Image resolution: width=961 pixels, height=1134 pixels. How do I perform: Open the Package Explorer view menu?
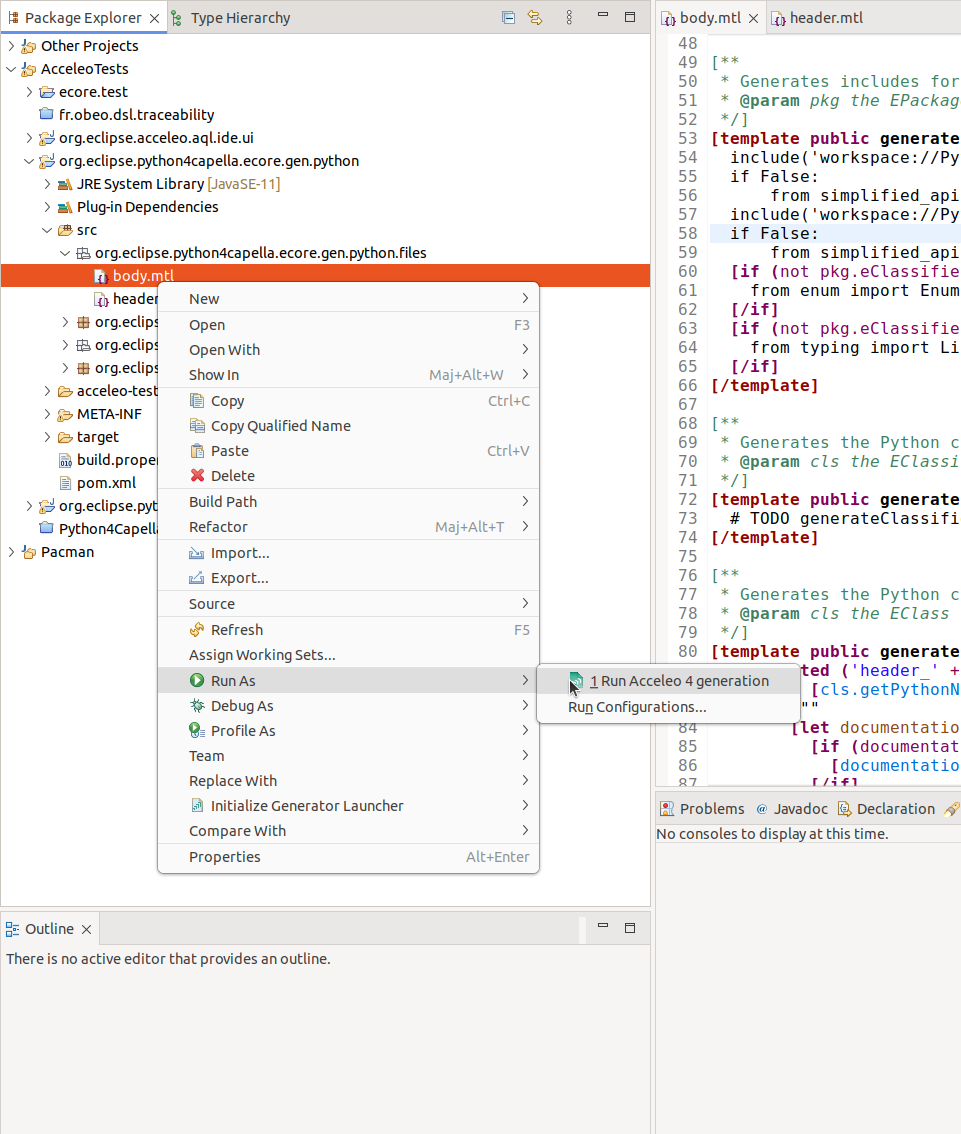[x=568, y=17]
